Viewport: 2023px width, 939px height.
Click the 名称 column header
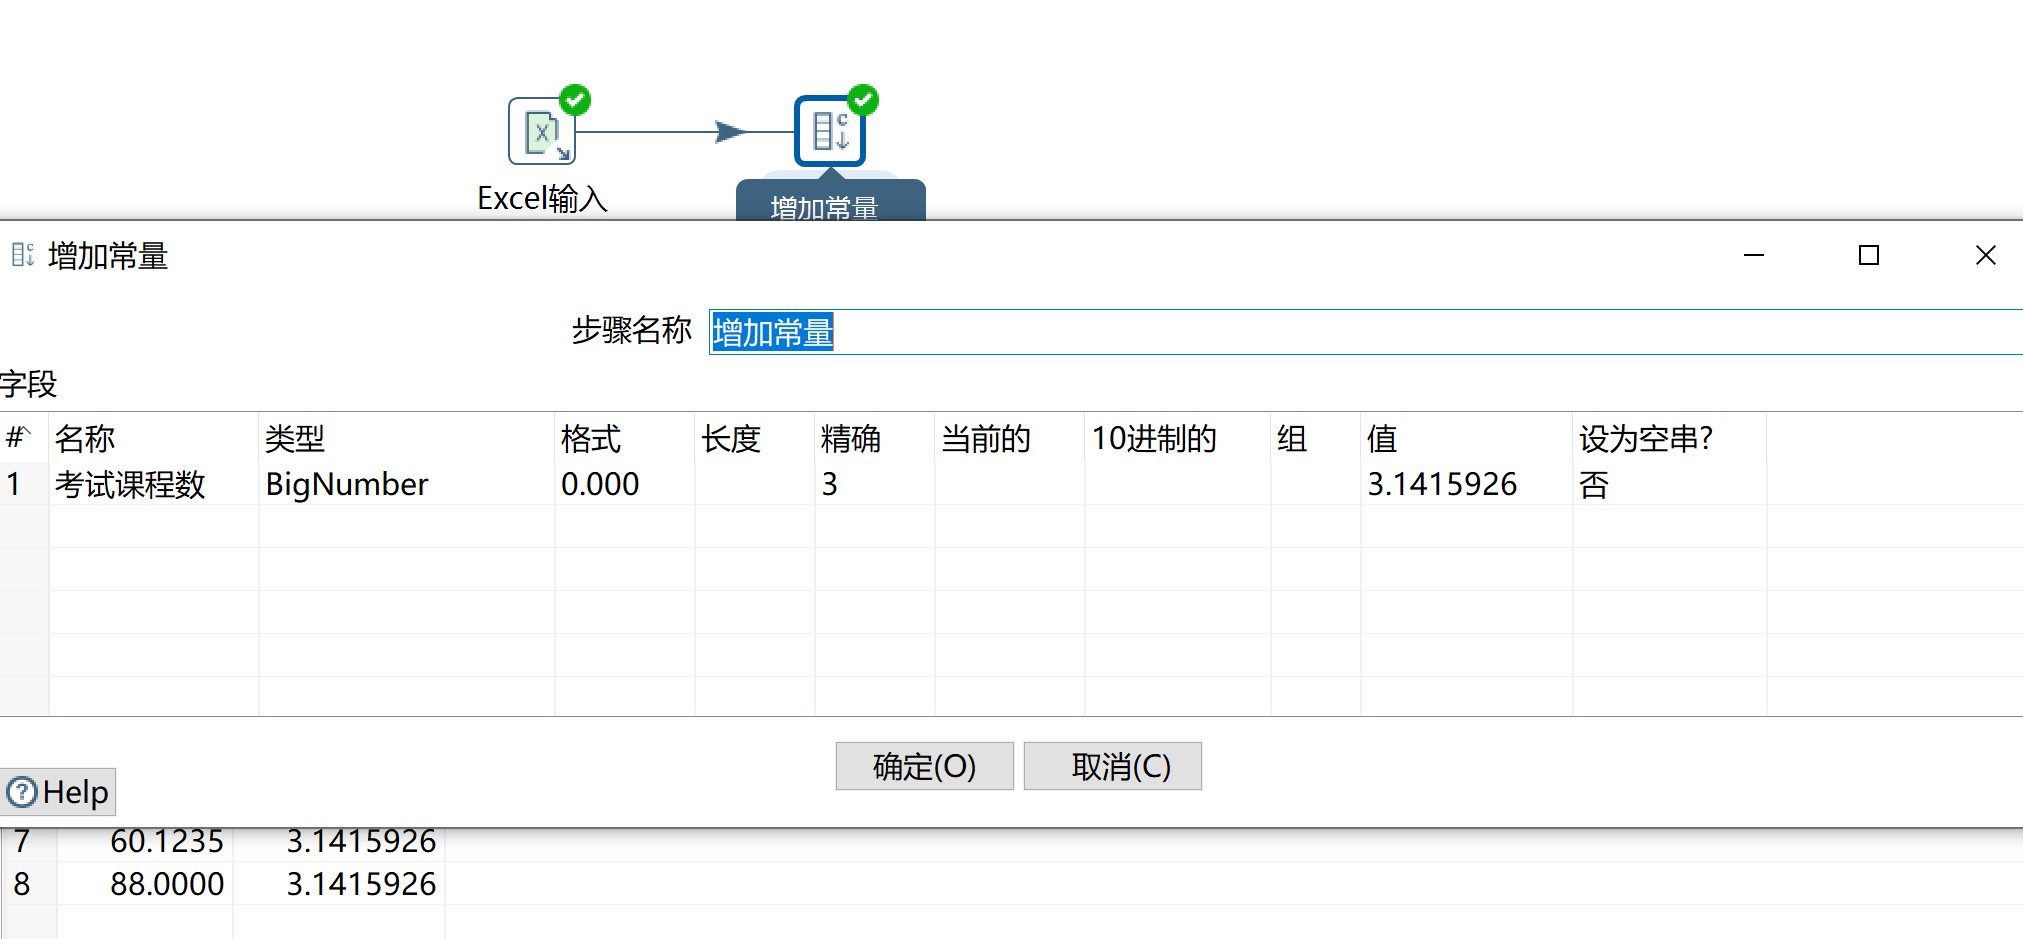tap(85, 439)
